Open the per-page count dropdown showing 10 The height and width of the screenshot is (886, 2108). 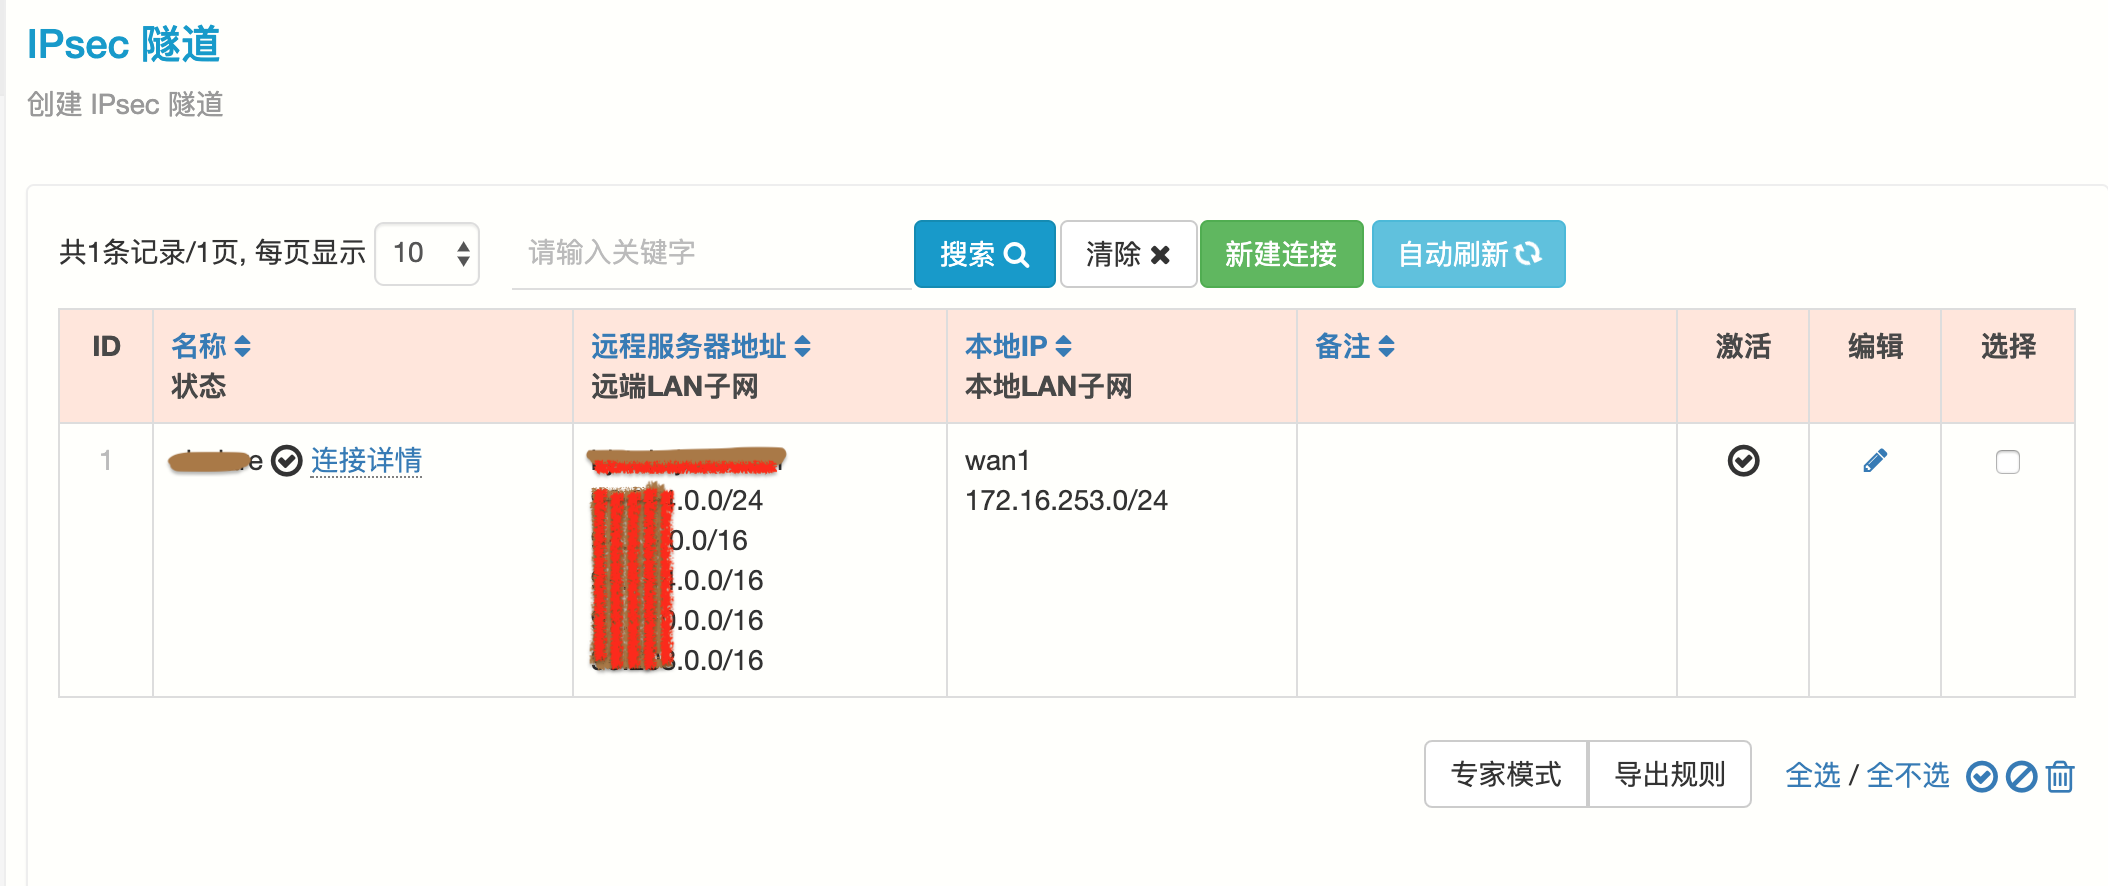coord(428,254)
